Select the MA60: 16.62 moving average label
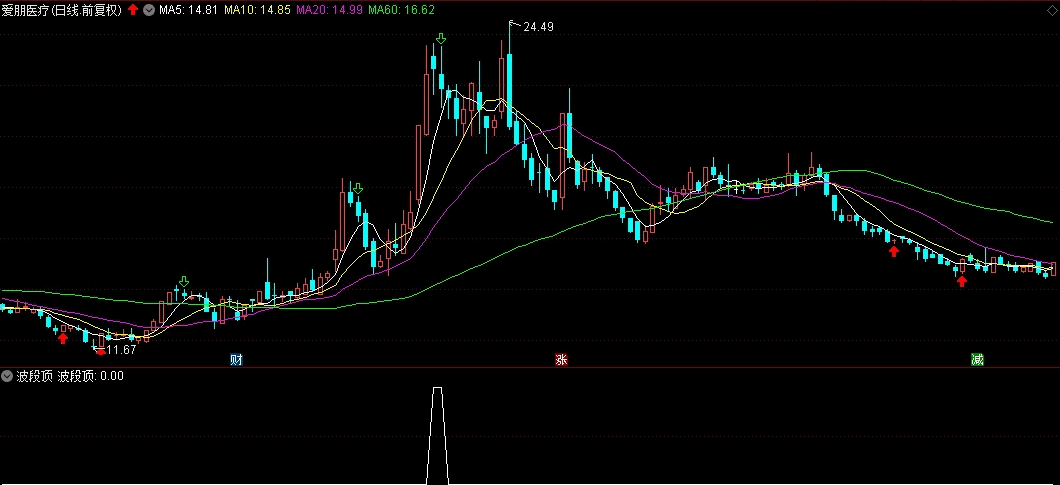 coord(402,9)
